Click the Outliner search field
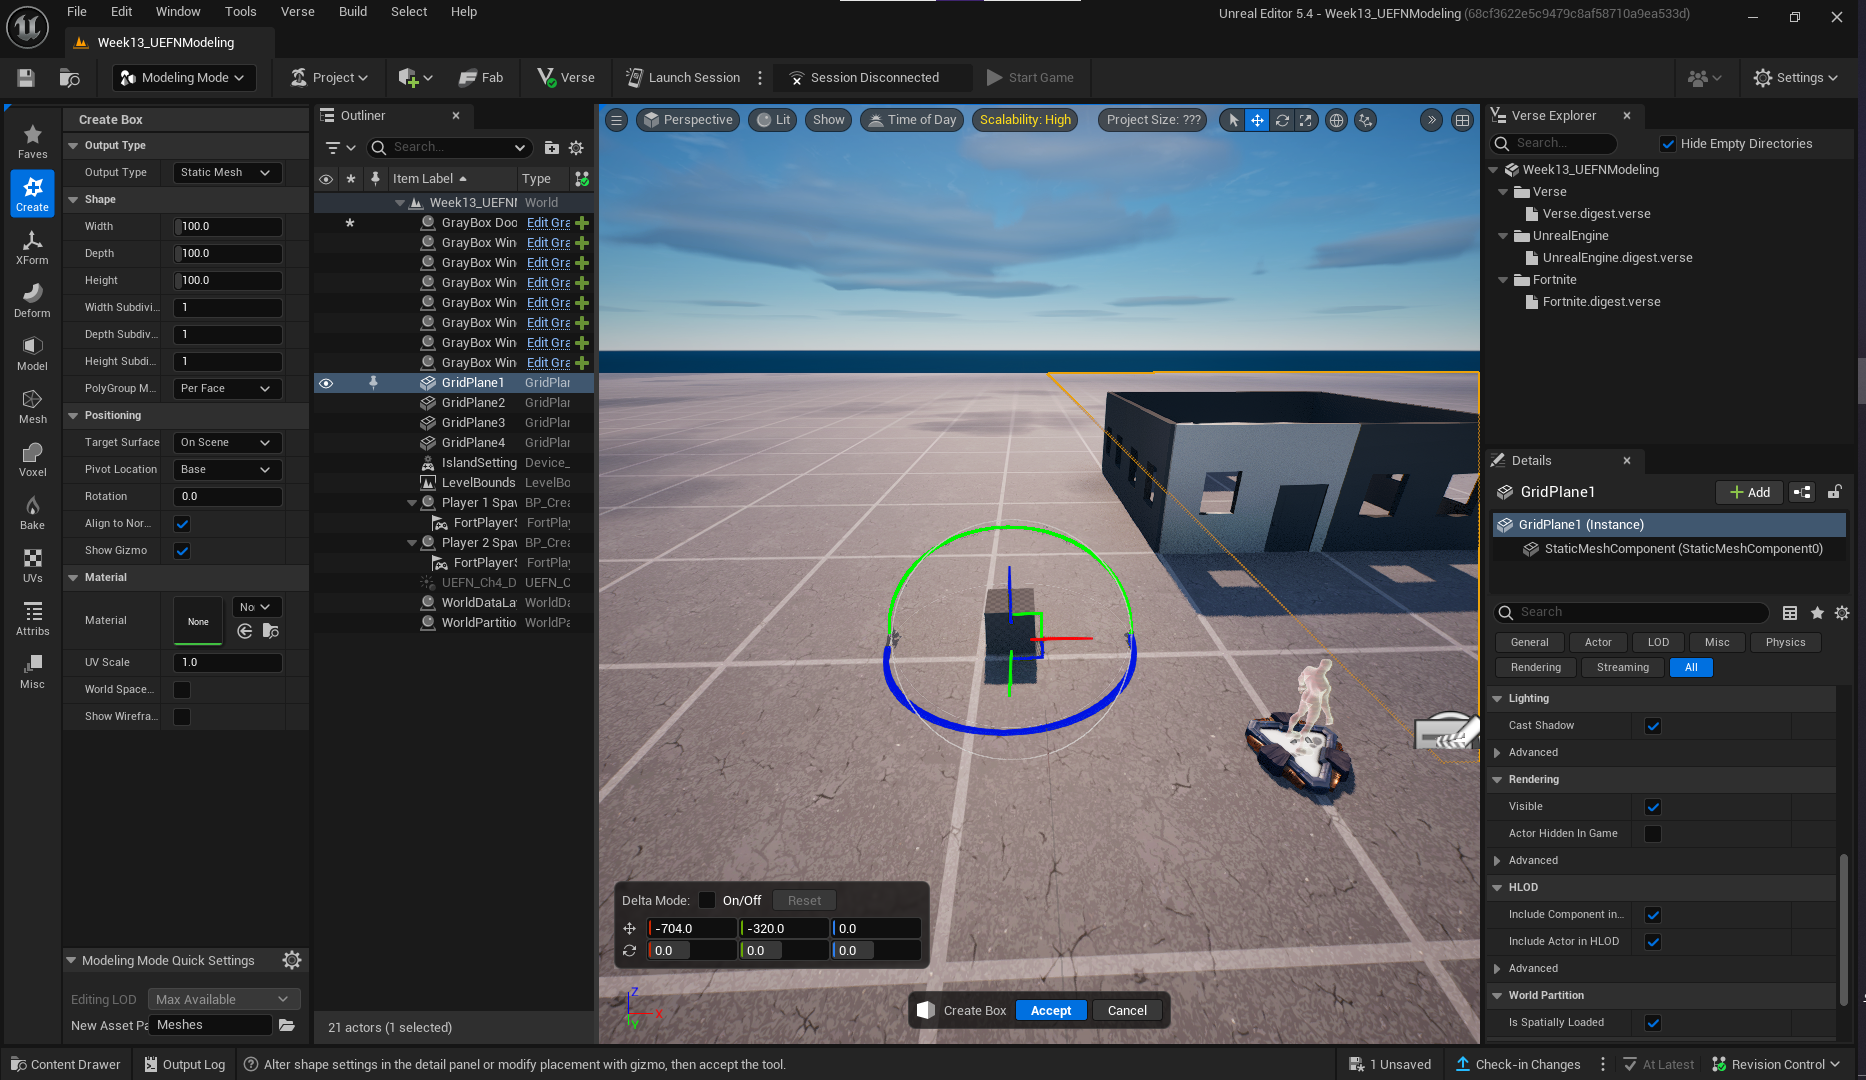This screenshot has height=1080, width=1866. tap(450, 147)
